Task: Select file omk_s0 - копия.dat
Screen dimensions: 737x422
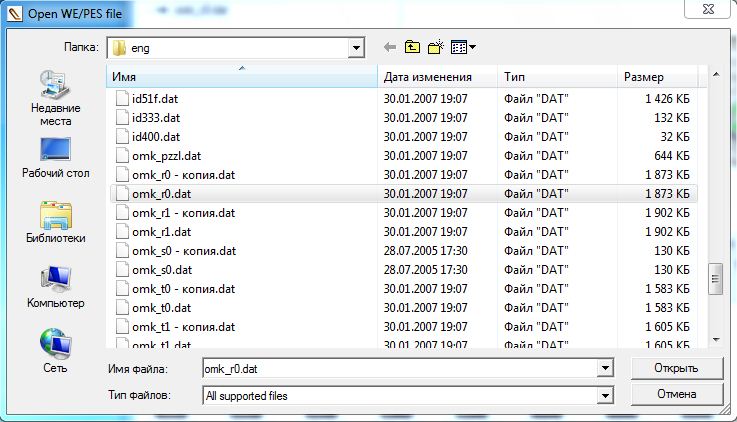Action: 184,251
